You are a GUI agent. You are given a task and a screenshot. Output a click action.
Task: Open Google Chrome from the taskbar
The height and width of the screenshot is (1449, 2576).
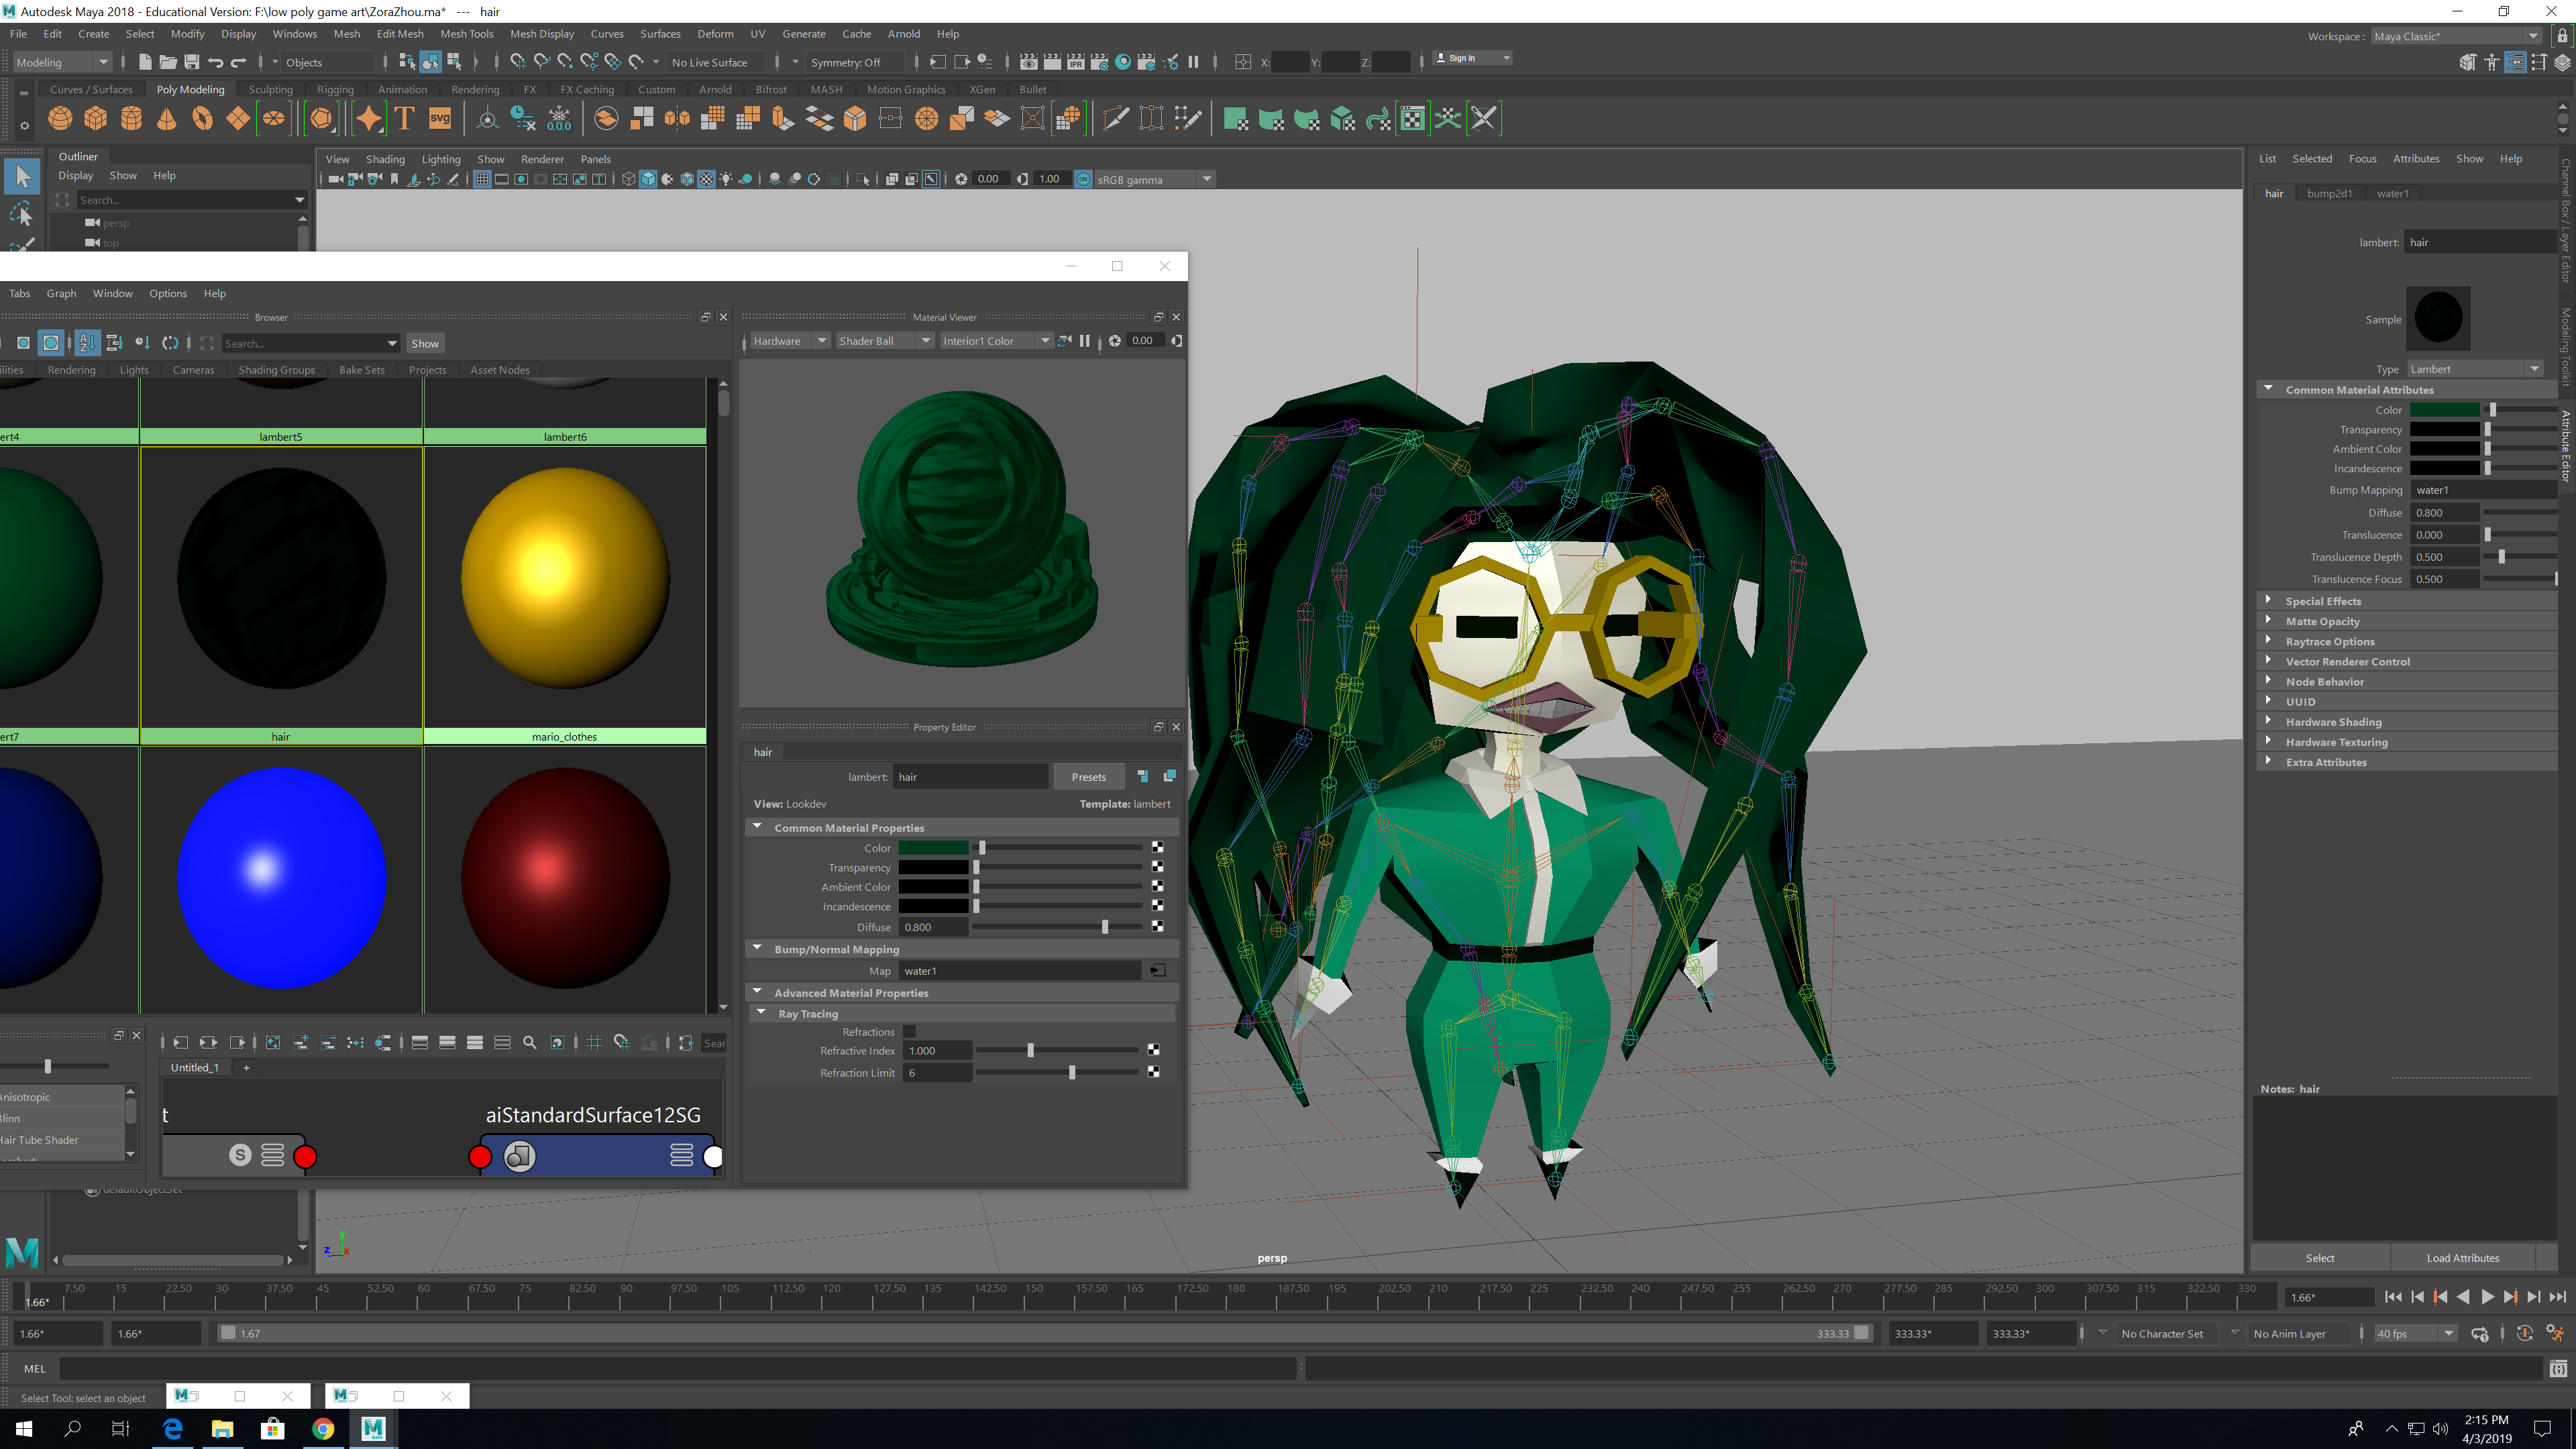click(x=322, y=1429)
